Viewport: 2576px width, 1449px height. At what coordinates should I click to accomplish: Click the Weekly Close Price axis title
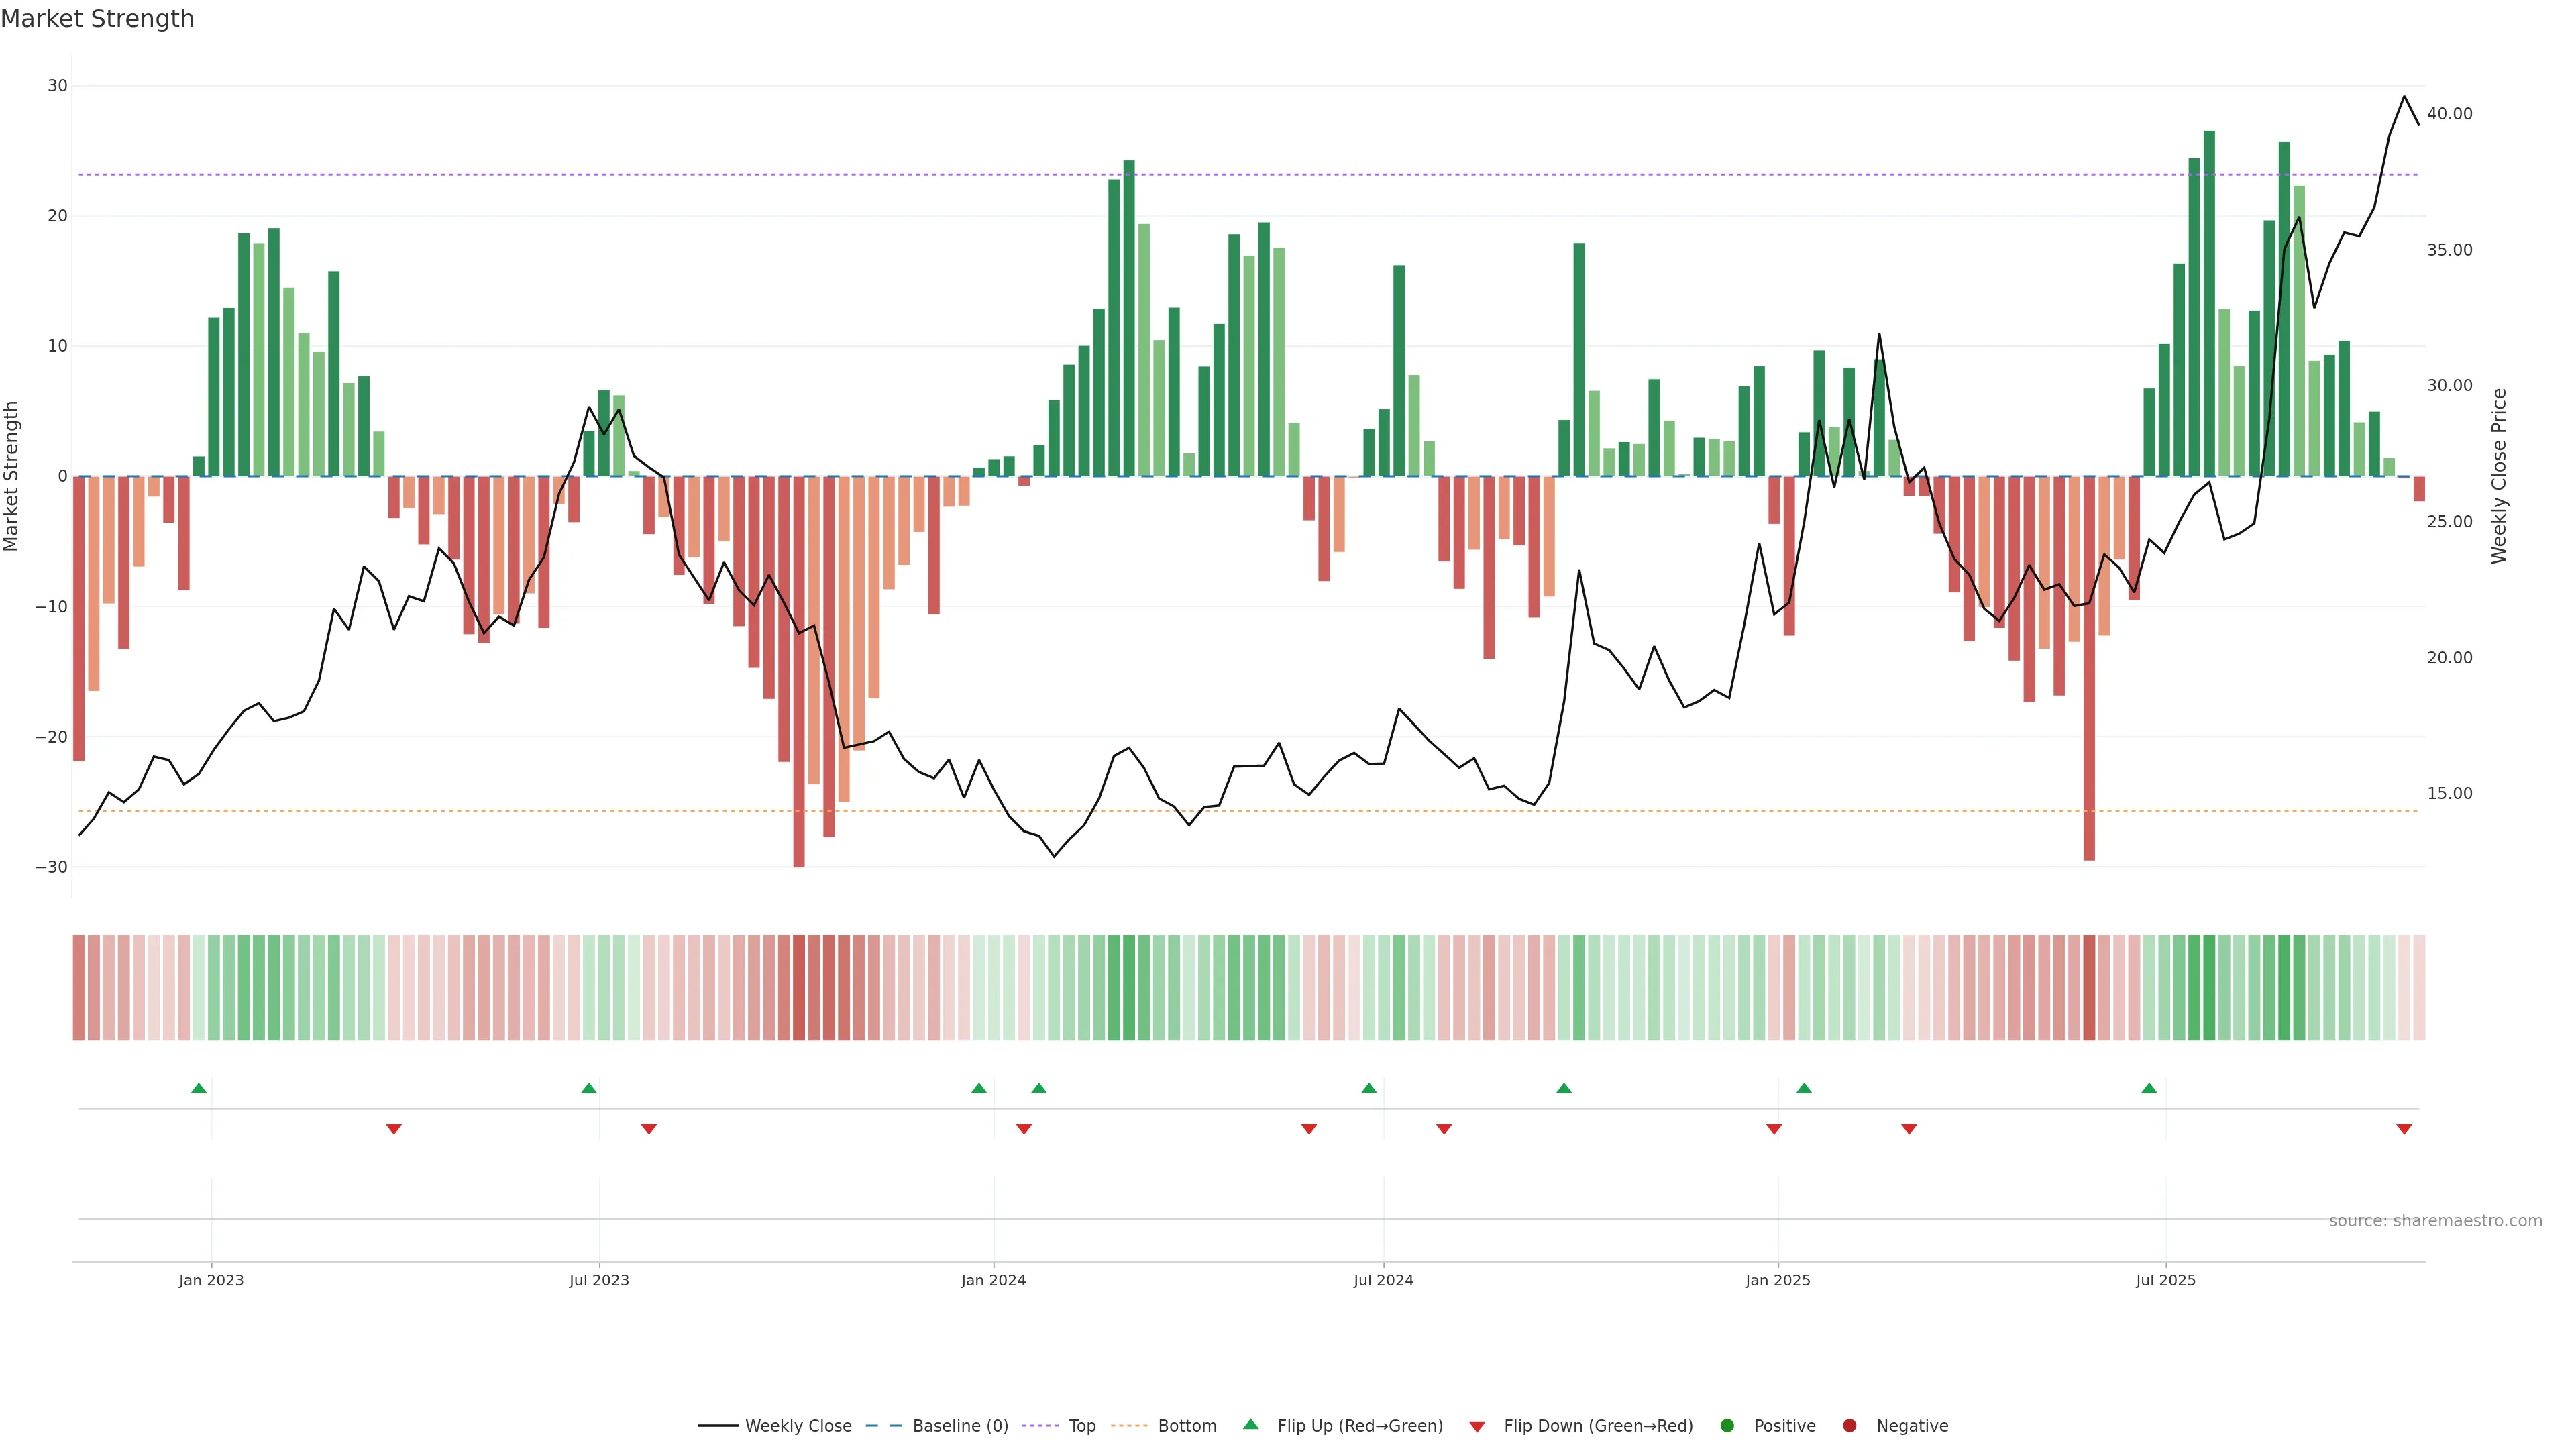(2499, 476)
